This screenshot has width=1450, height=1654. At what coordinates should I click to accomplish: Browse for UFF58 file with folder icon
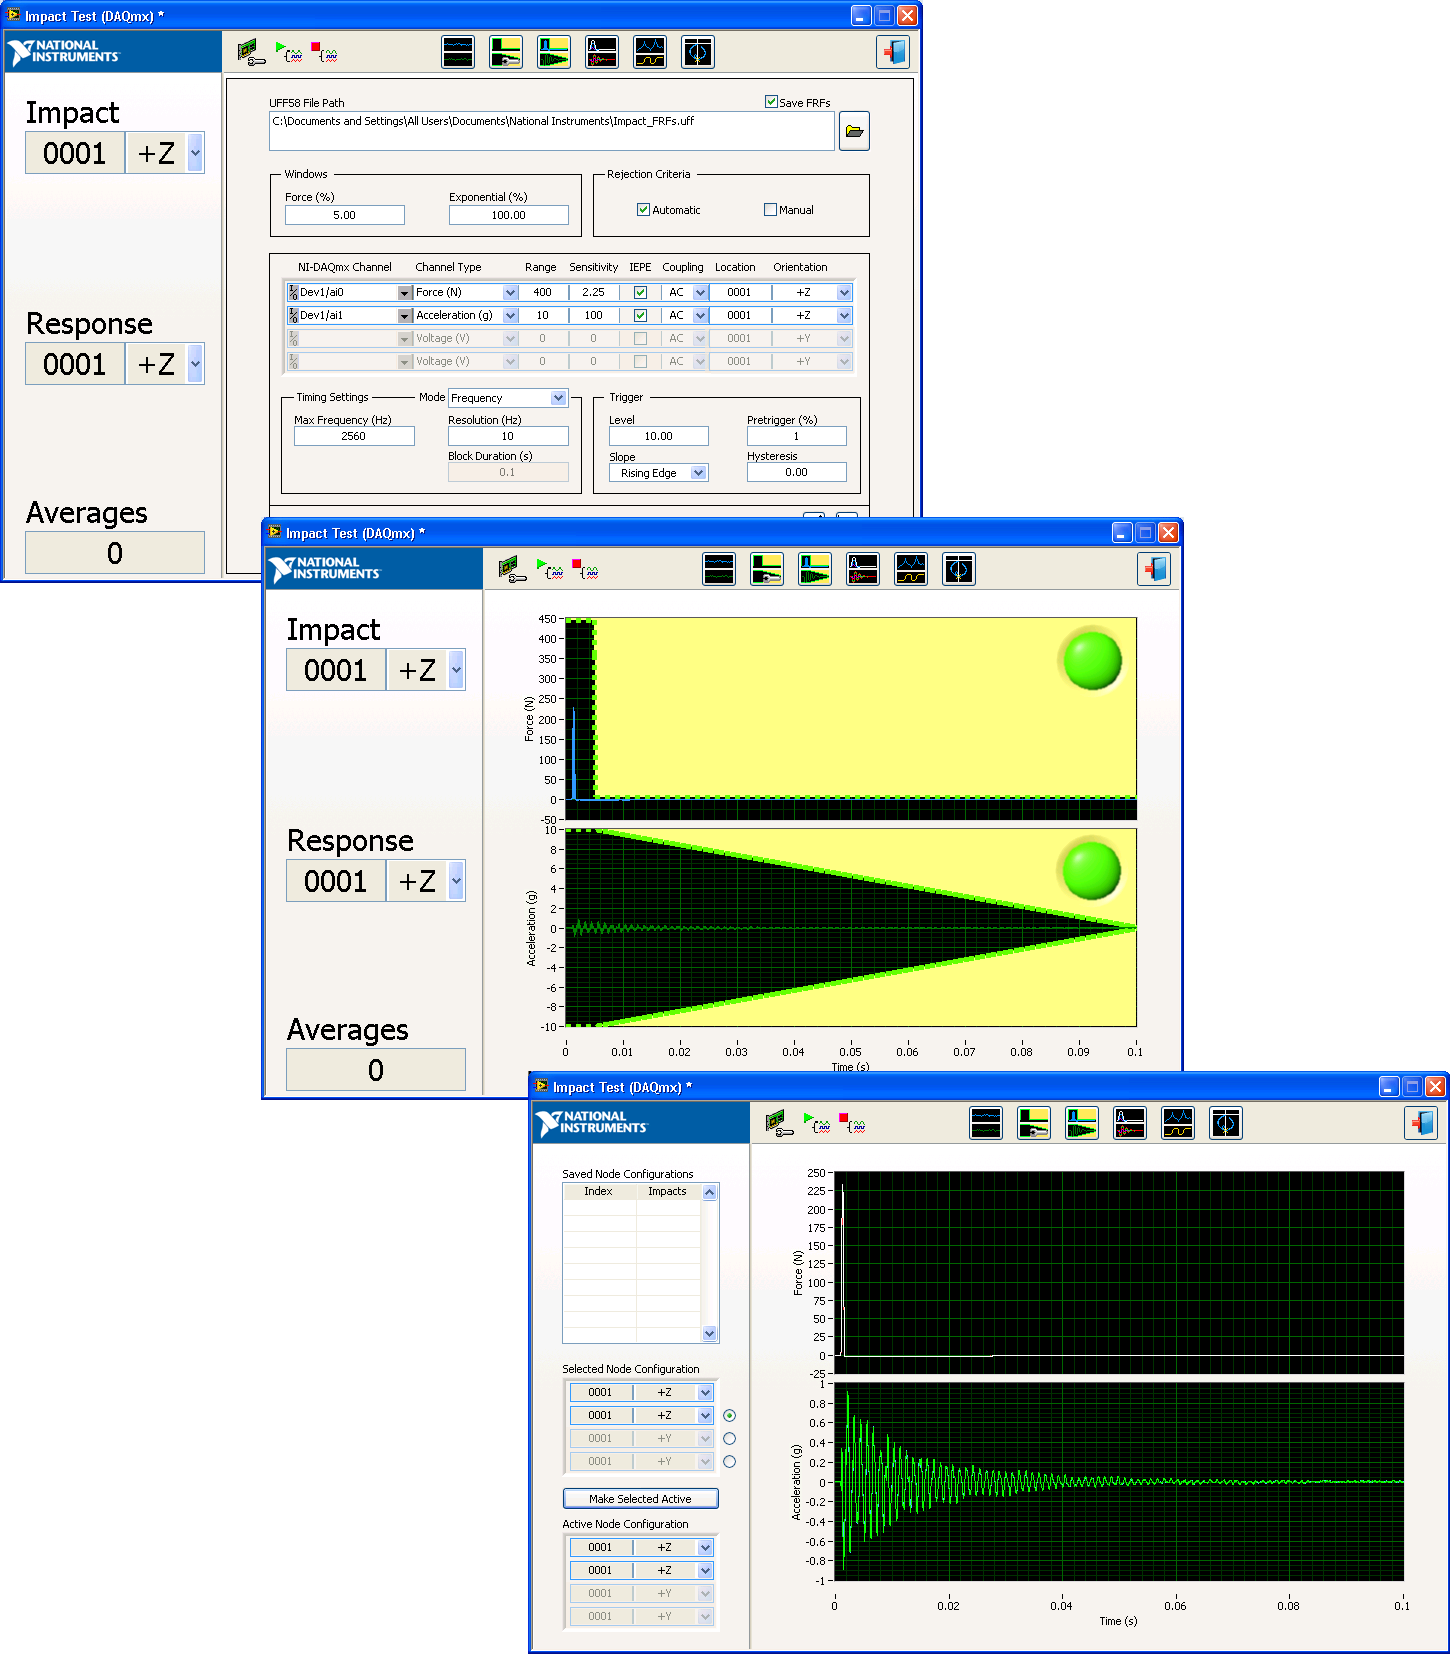(x=854, y=131)
